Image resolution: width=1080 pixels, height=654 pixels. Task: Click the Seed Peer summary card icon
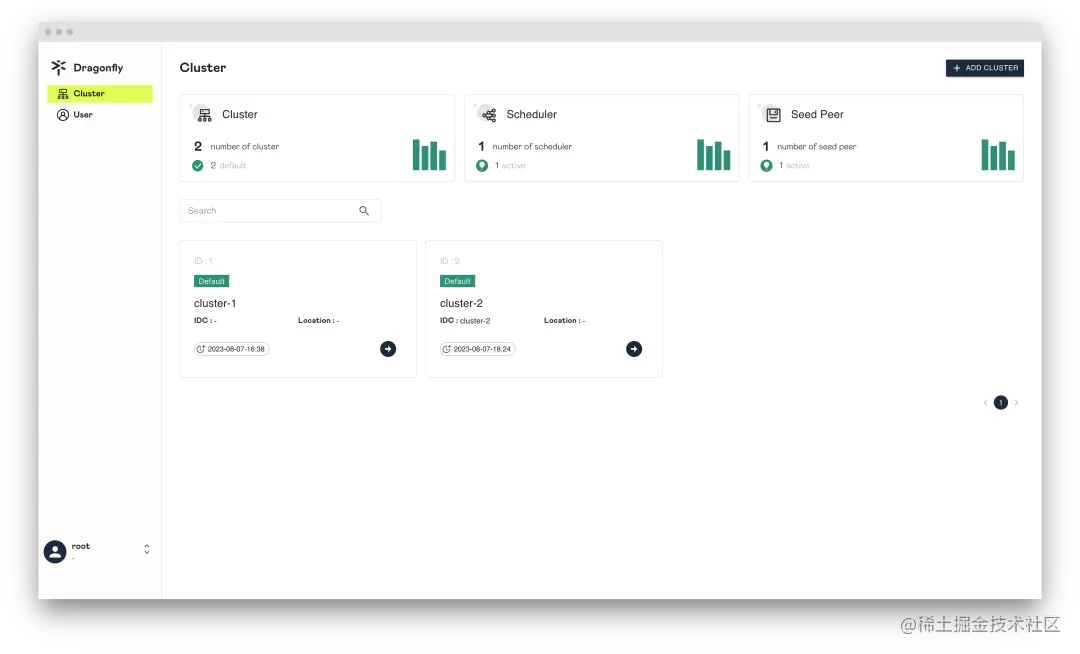[773, 115]
